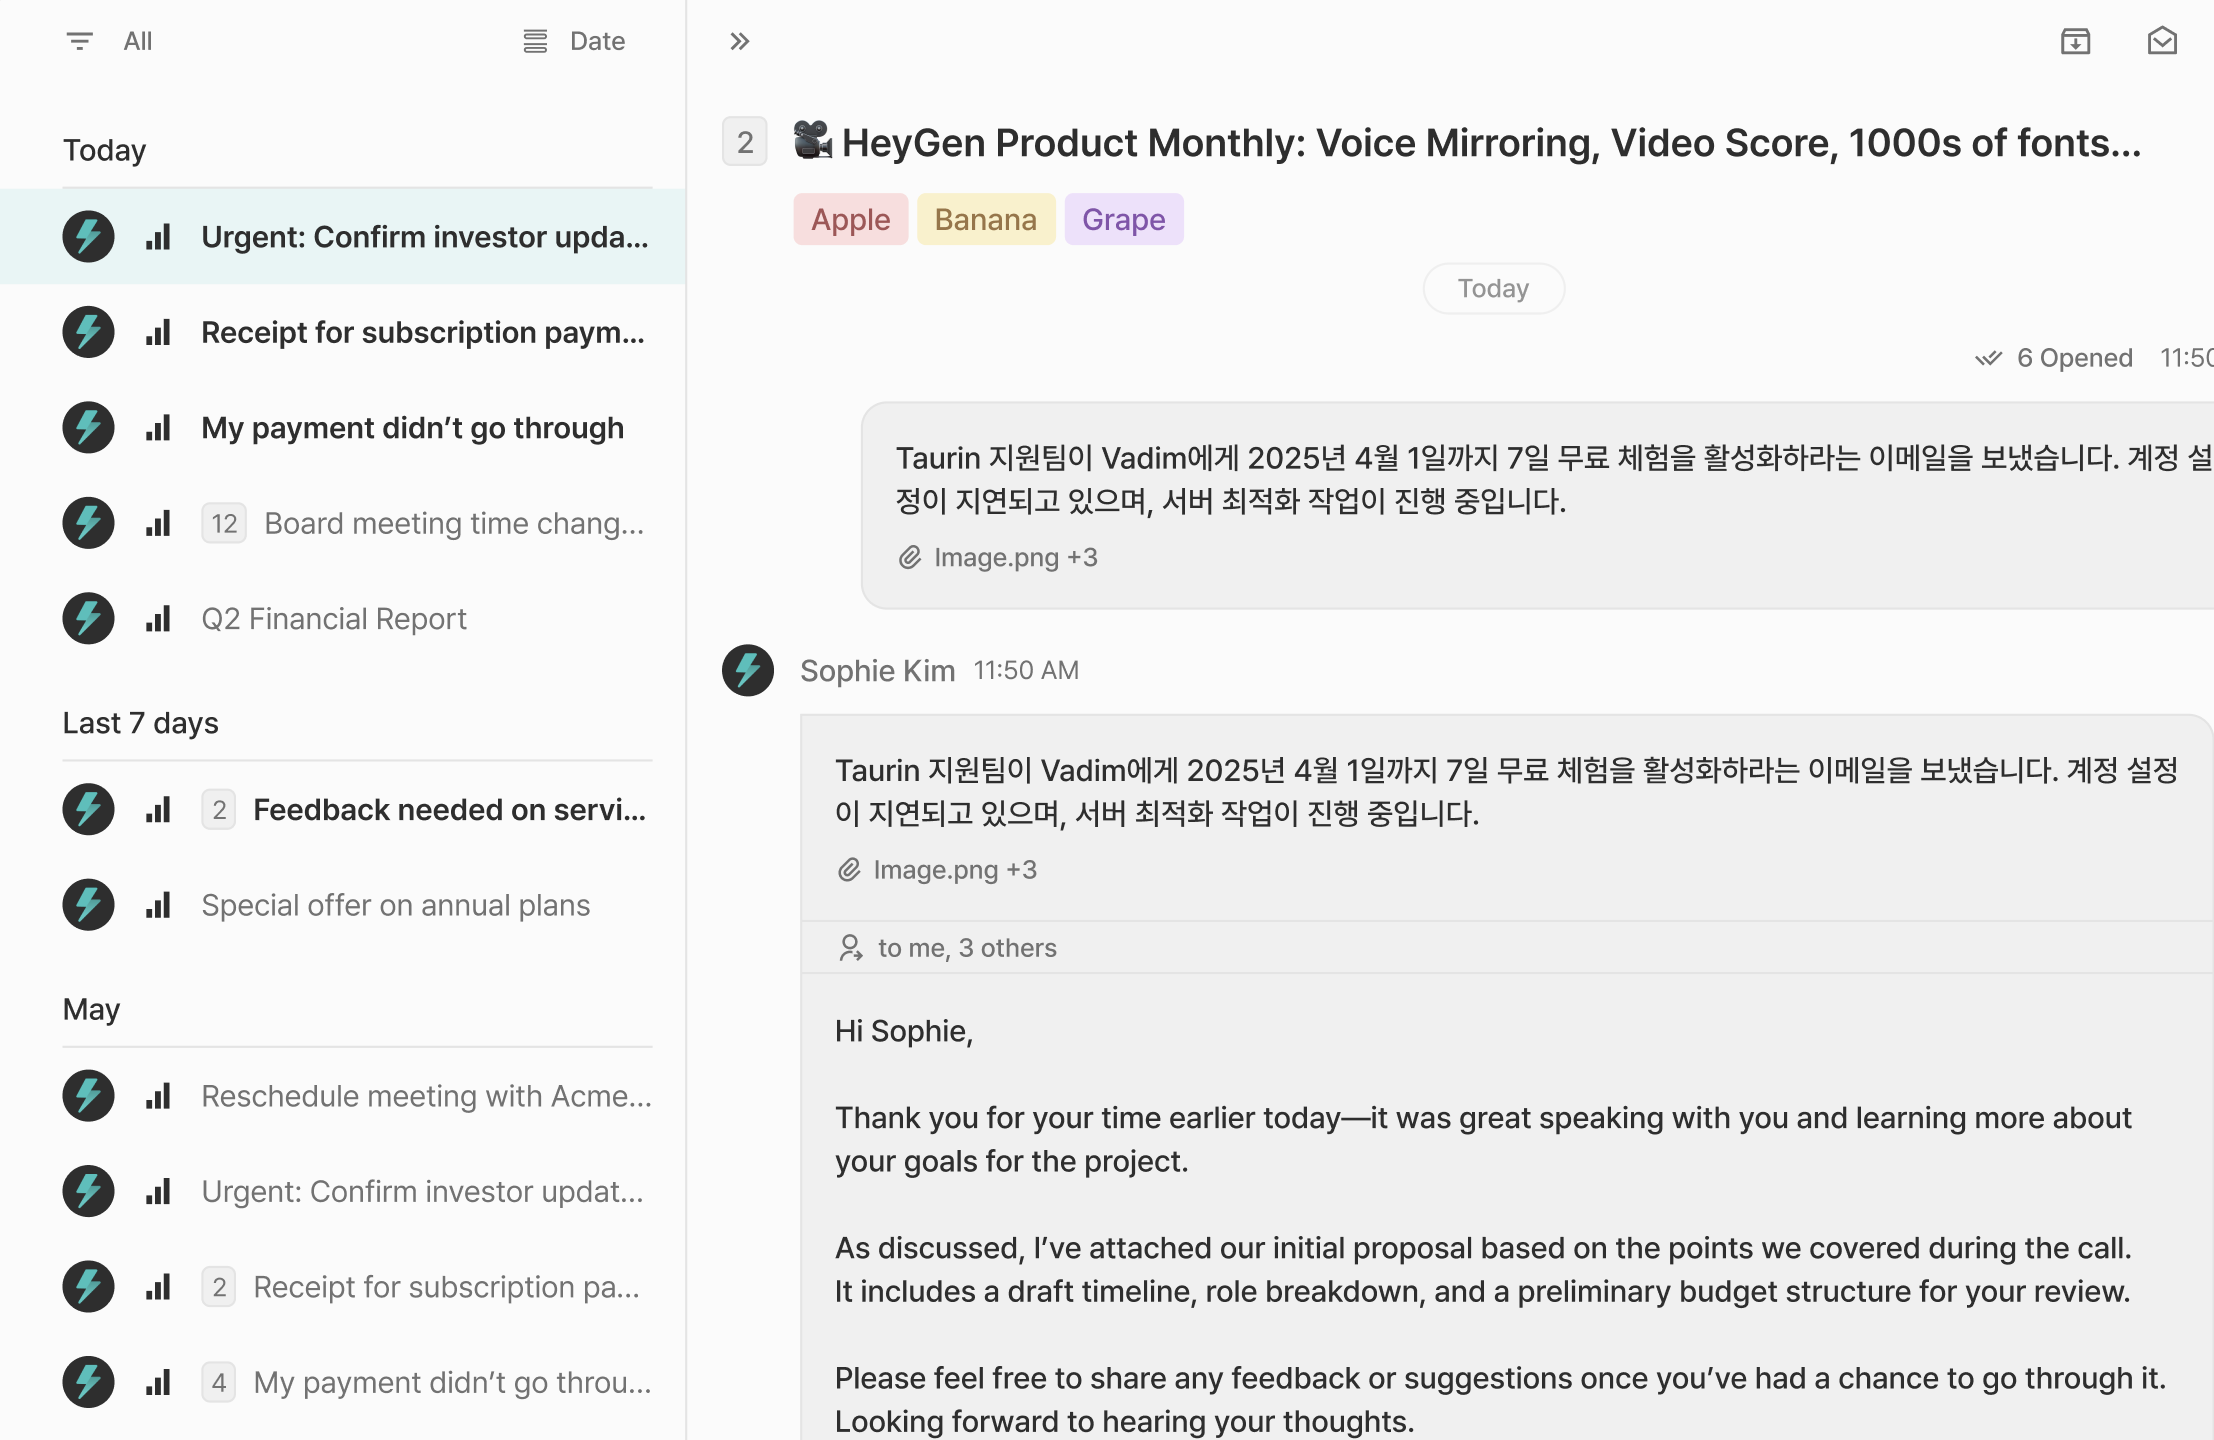The image size is (2214, 1440).
Task: Expand recipients 'to me, 3 others'
Action: click(x=966, y=948)
